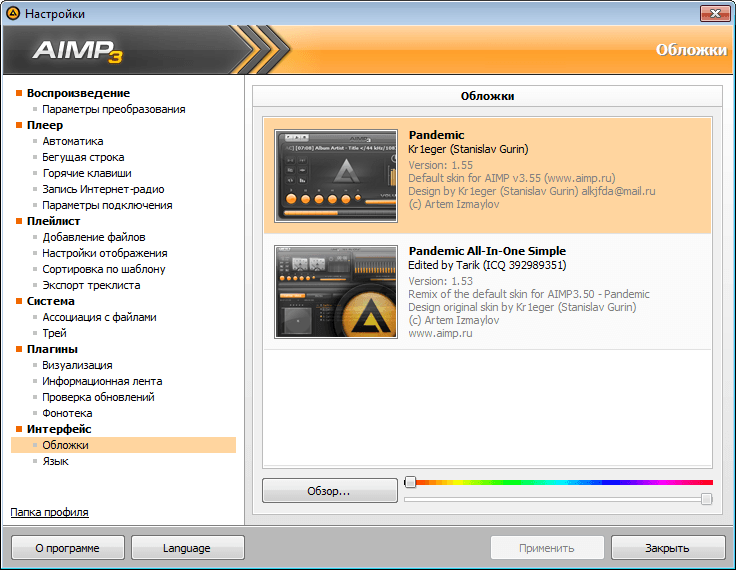Image resolution: width=736 pixels, height=570 pixels.
Task: Open the Плеер settings category
Action: (x=45, y=125)
